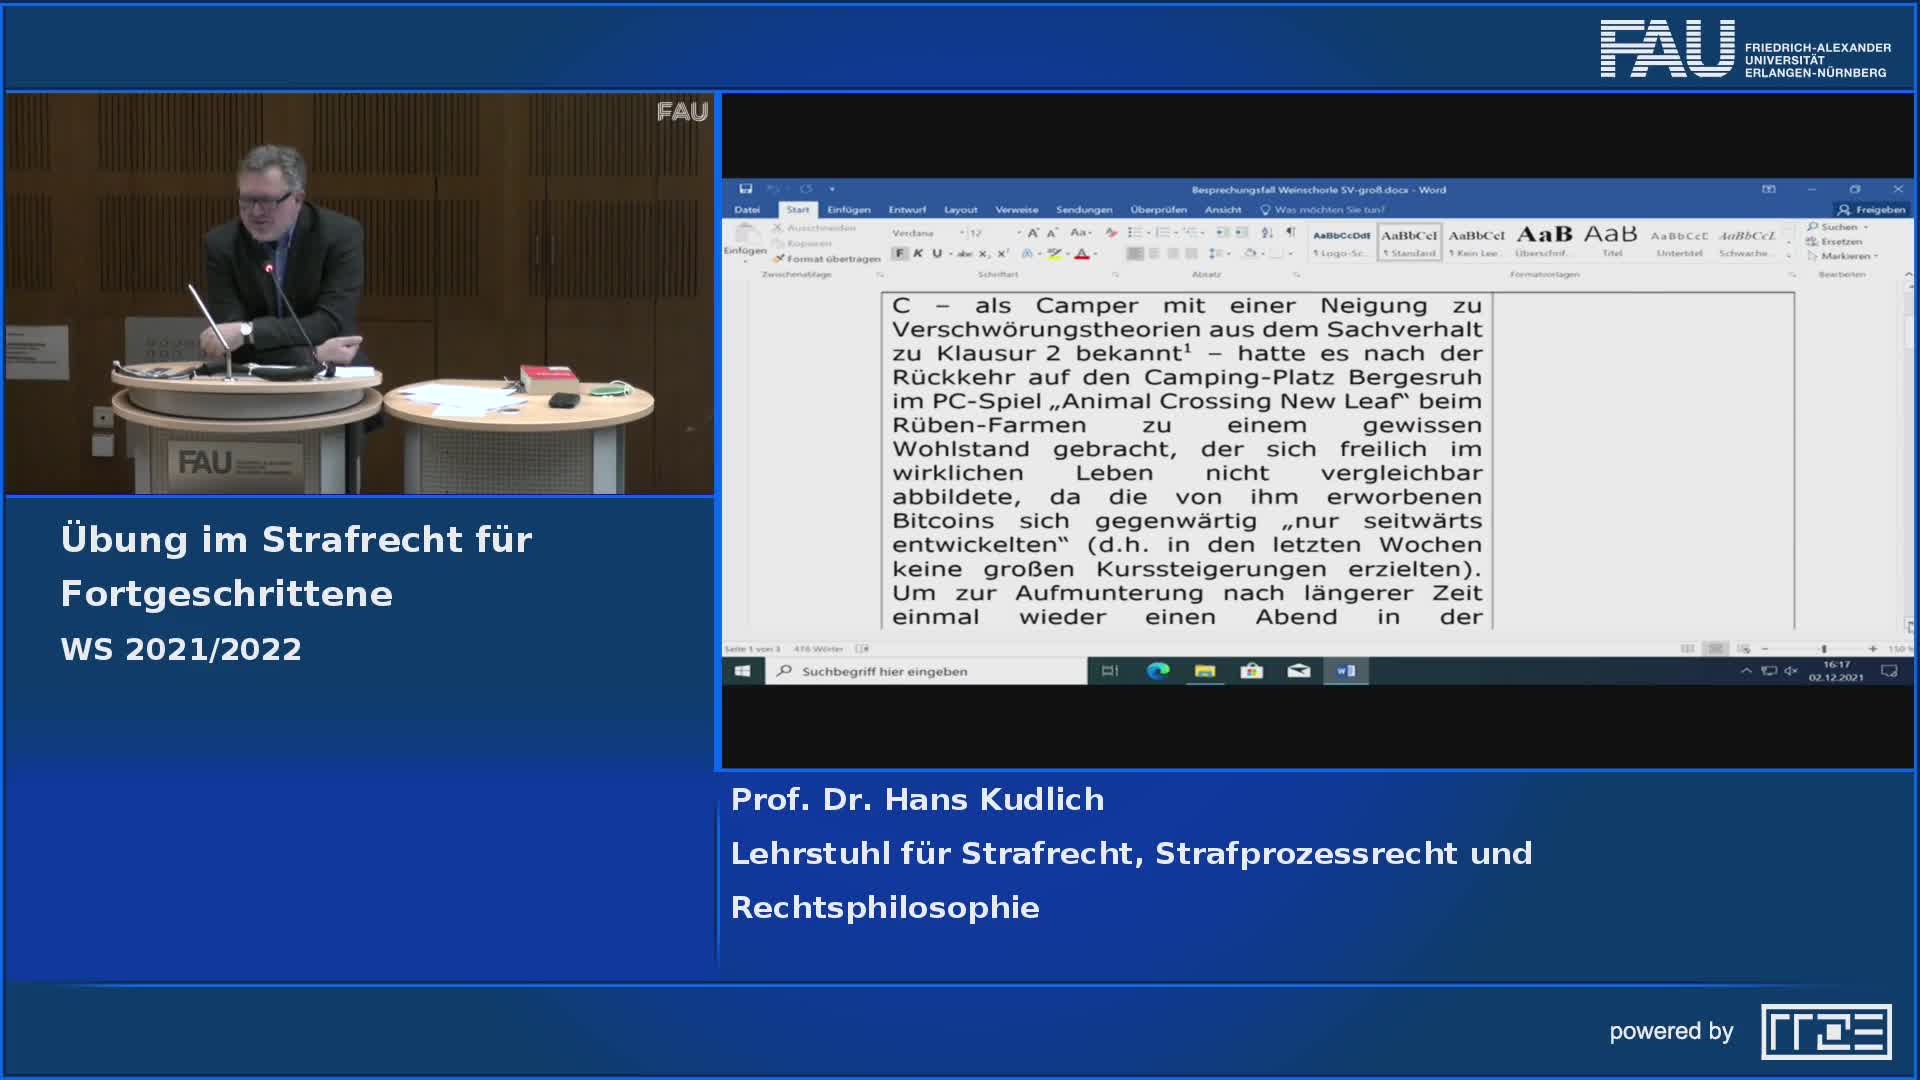
Task: Click the show paragraph marks pilcrow icon
Action: pos(1290,232)
